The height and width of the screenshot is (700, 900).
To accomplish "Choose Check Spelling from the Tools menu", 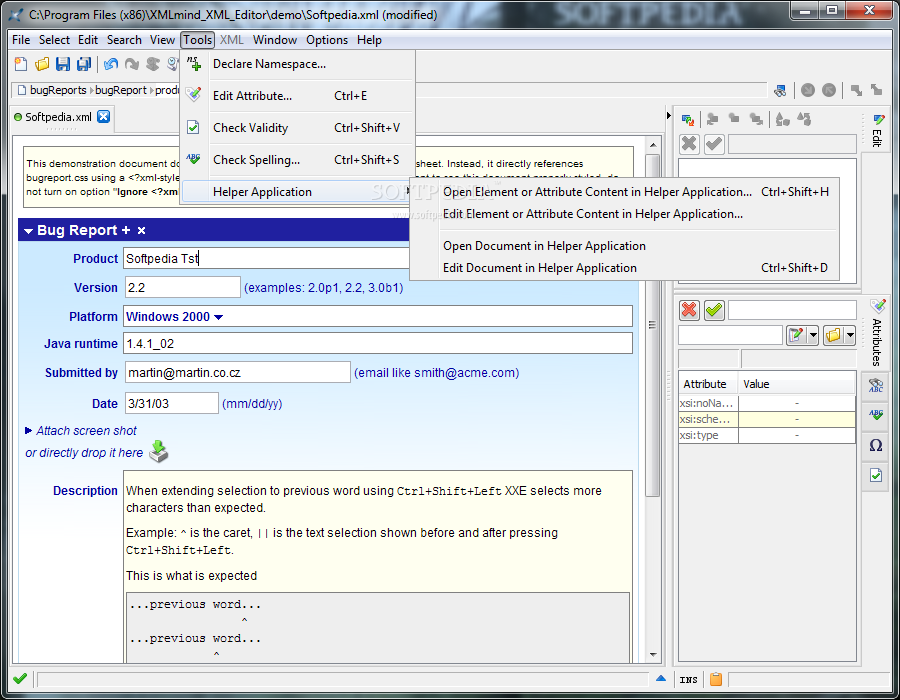I will click(297, 160).
